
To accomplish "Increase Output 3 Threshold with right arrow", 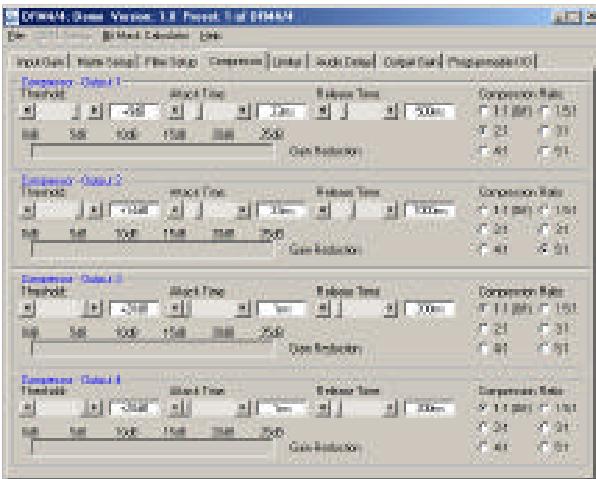I will pyautogui.click(x=95, y=309).
